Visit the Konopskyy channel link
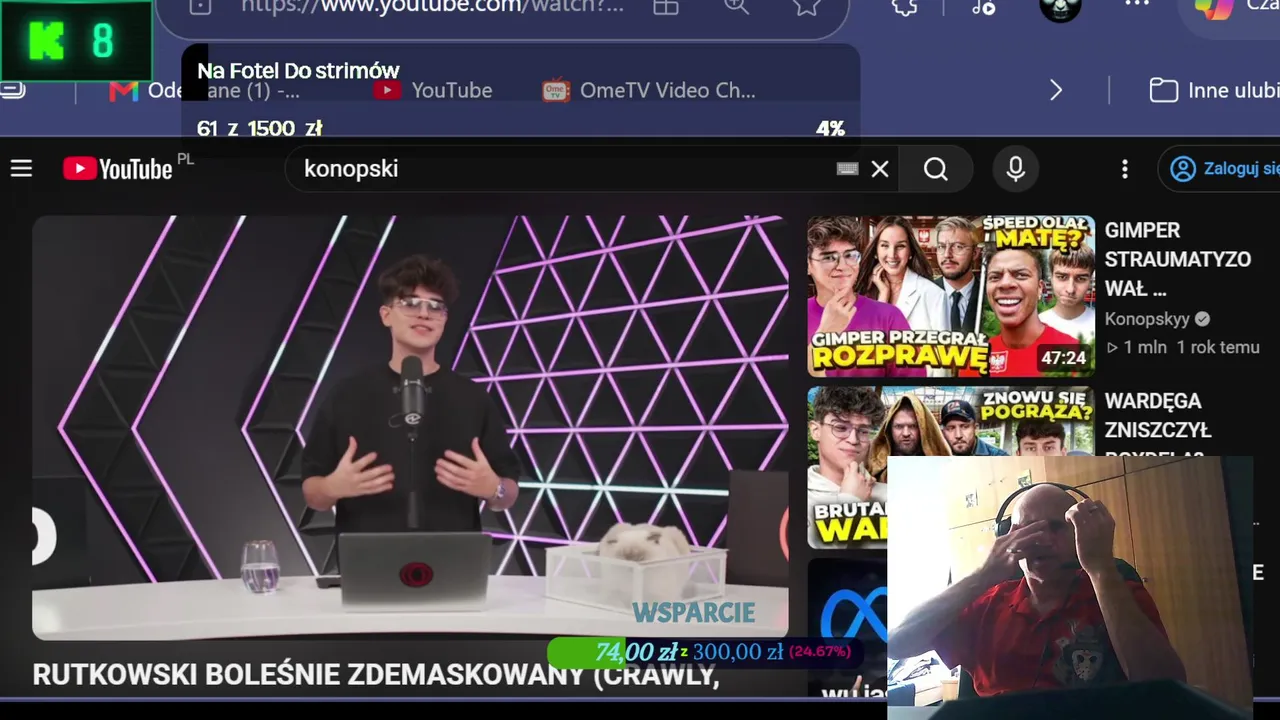The width and height of the screenshot is (1280, 720). click(1147, 319)
